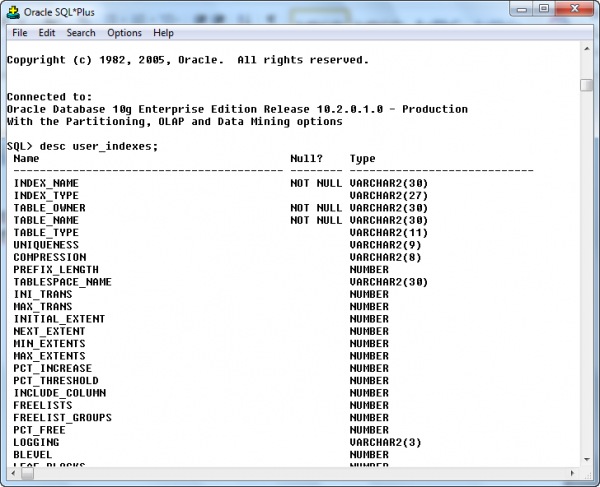Click the VARCHAR2(27) type value
The width and height of the screenshot is (600, 487).
(389, 195)
